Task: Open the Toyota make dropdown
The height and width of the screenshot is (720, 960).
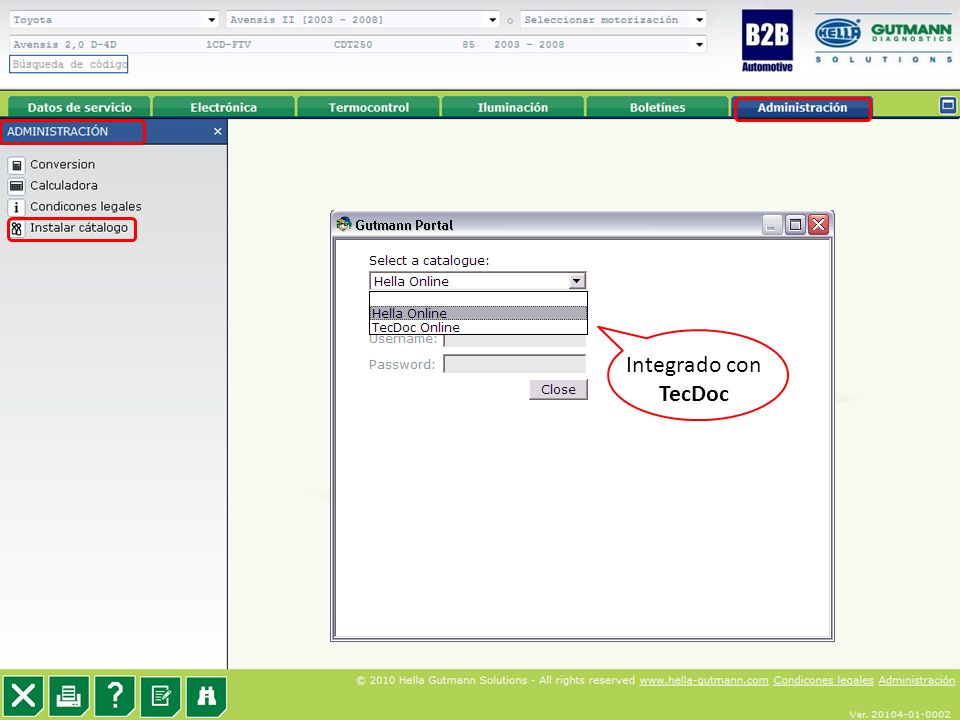Action: (x=211, y=20)
